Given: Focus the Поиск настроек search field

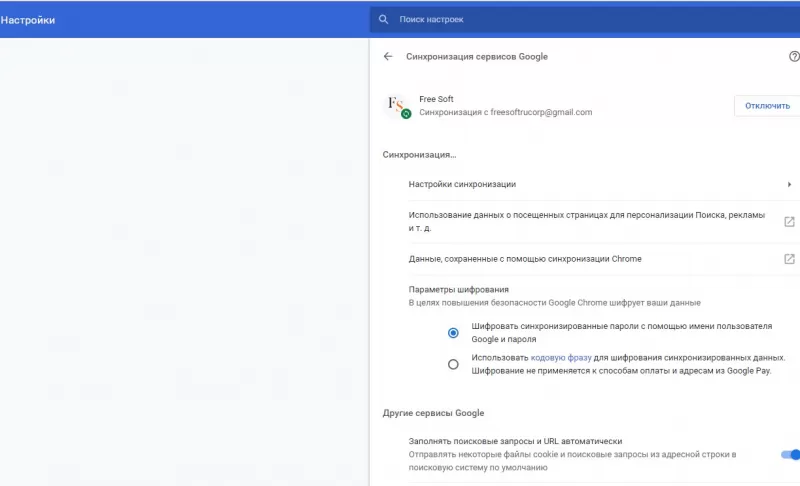Looking at the screenshot, I should coord(585,19).
